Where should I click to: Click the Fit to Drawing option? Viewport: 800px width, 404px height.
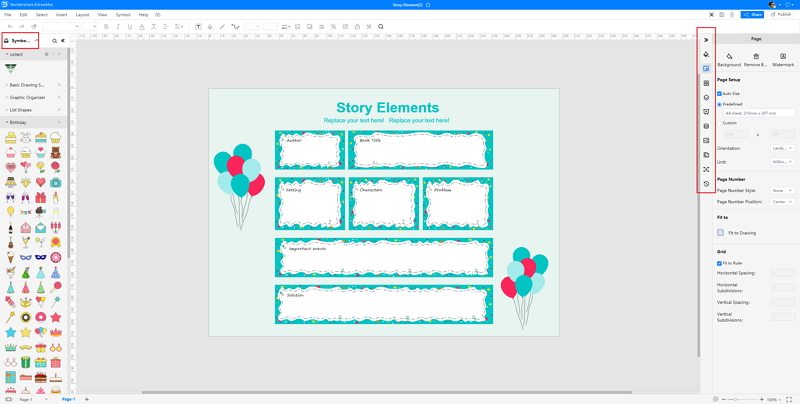[x=737, y=233]
